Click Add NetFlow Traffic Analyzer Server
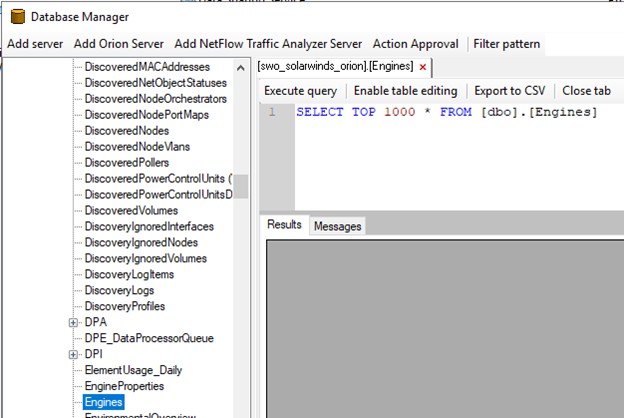Screen dimensions: 624x418 click(x=268, y=44)
